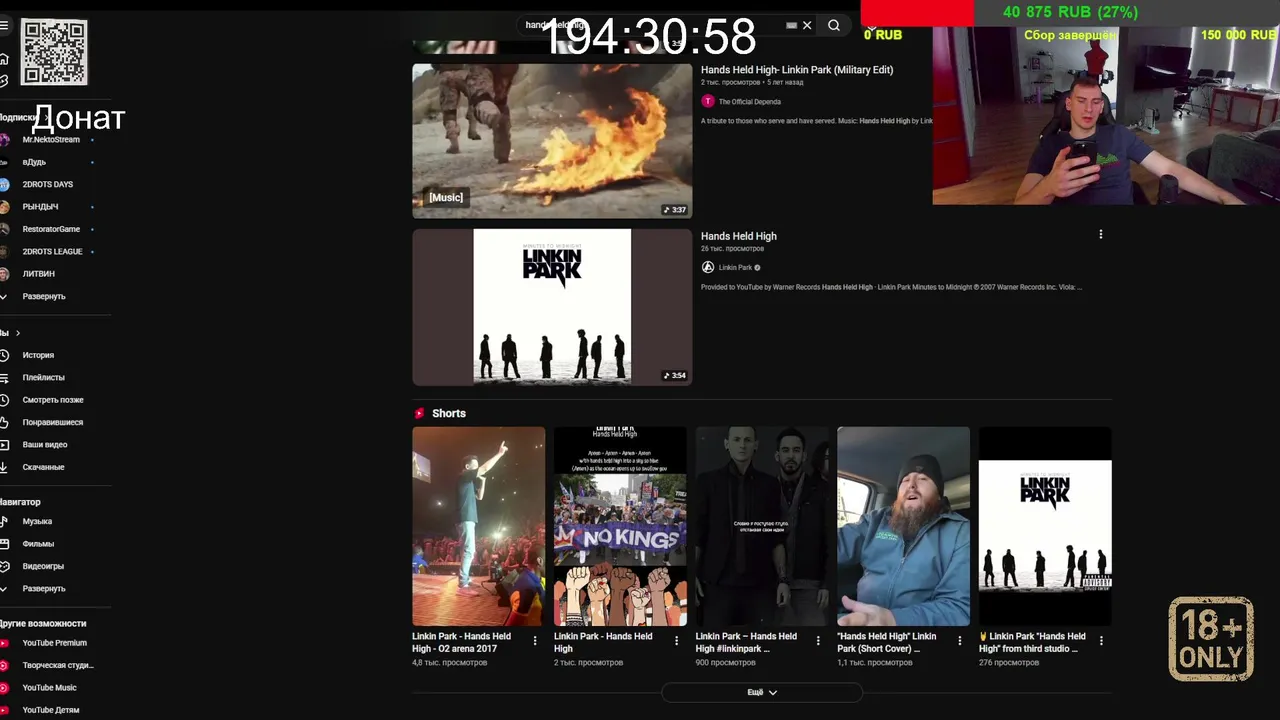Viewport: 1280px width, 720px height.
Task: Click the donation goal progress bar
Action: coord(1070,12)
